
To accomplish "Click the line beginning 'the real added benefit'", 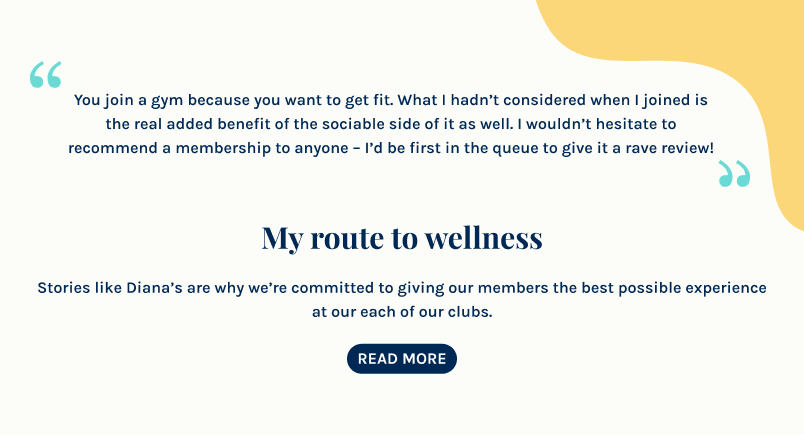I will pos(391,124).
